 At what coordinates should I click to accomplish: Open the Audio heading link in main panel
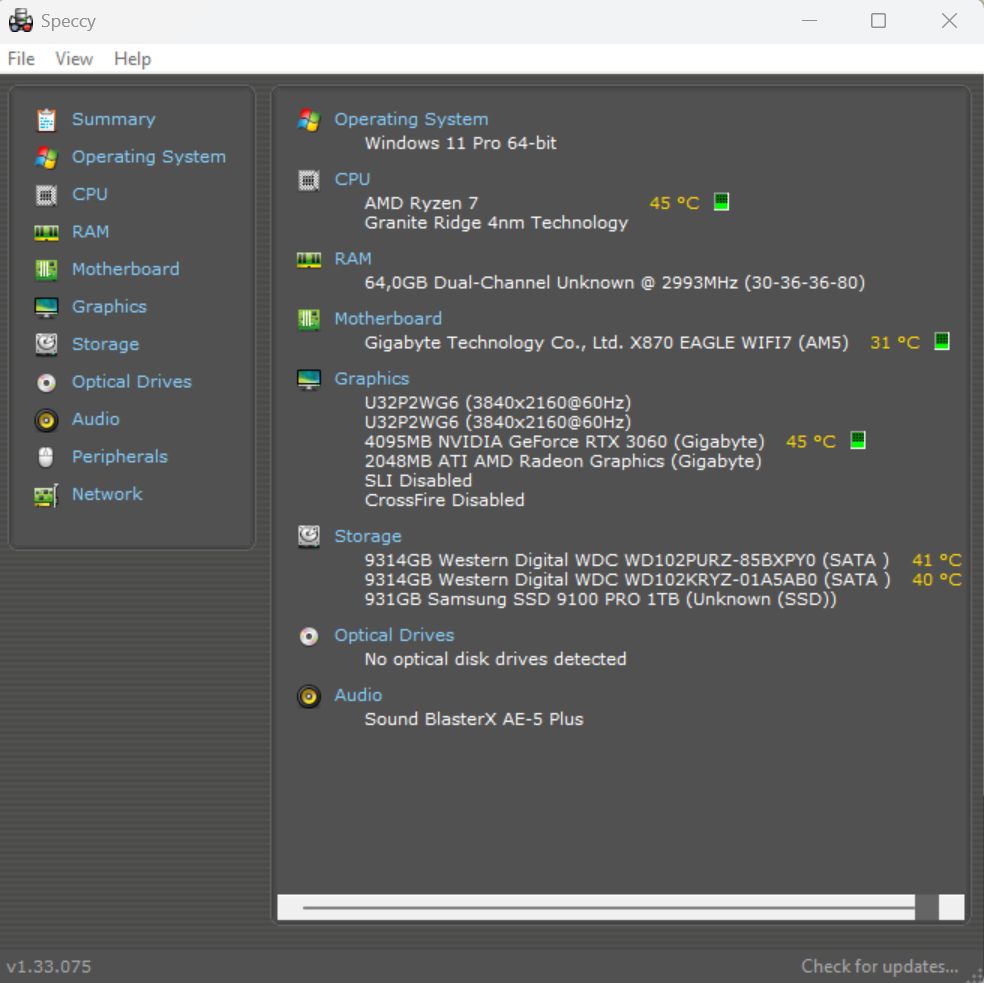coord(358,696)
